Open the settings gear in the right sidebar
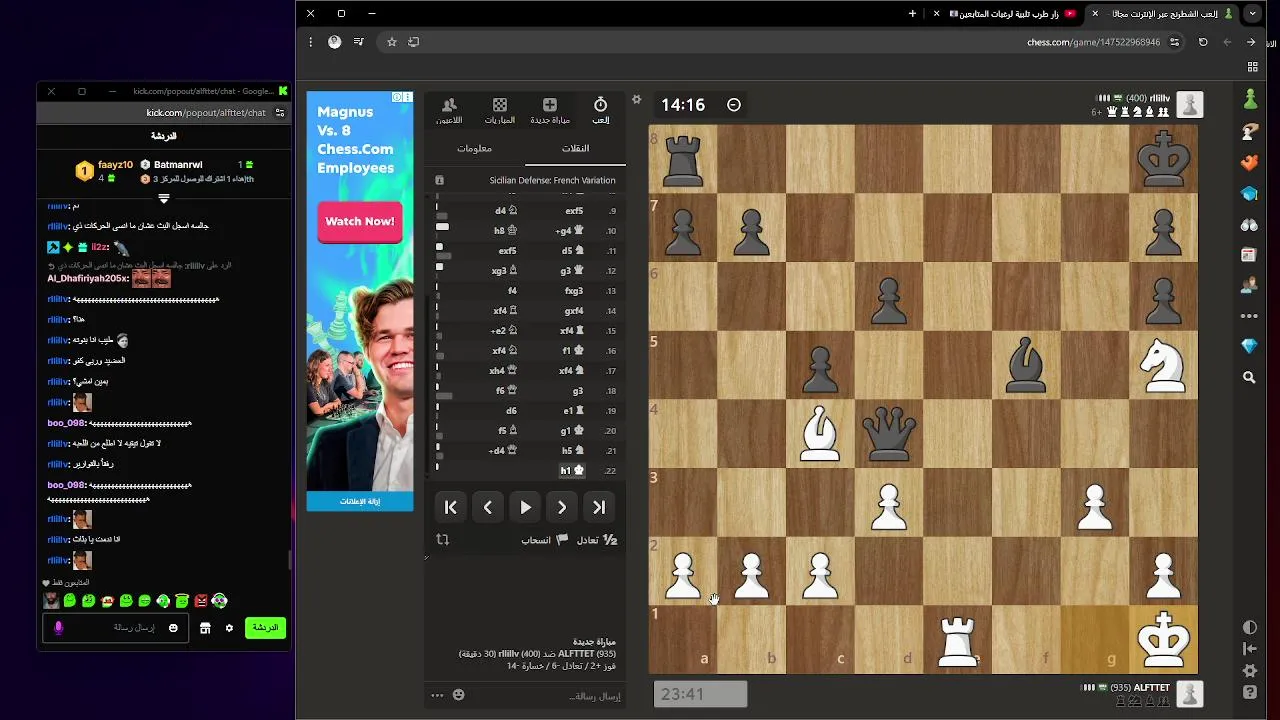Screen dimensions: 1280x720 [1250, 671]
